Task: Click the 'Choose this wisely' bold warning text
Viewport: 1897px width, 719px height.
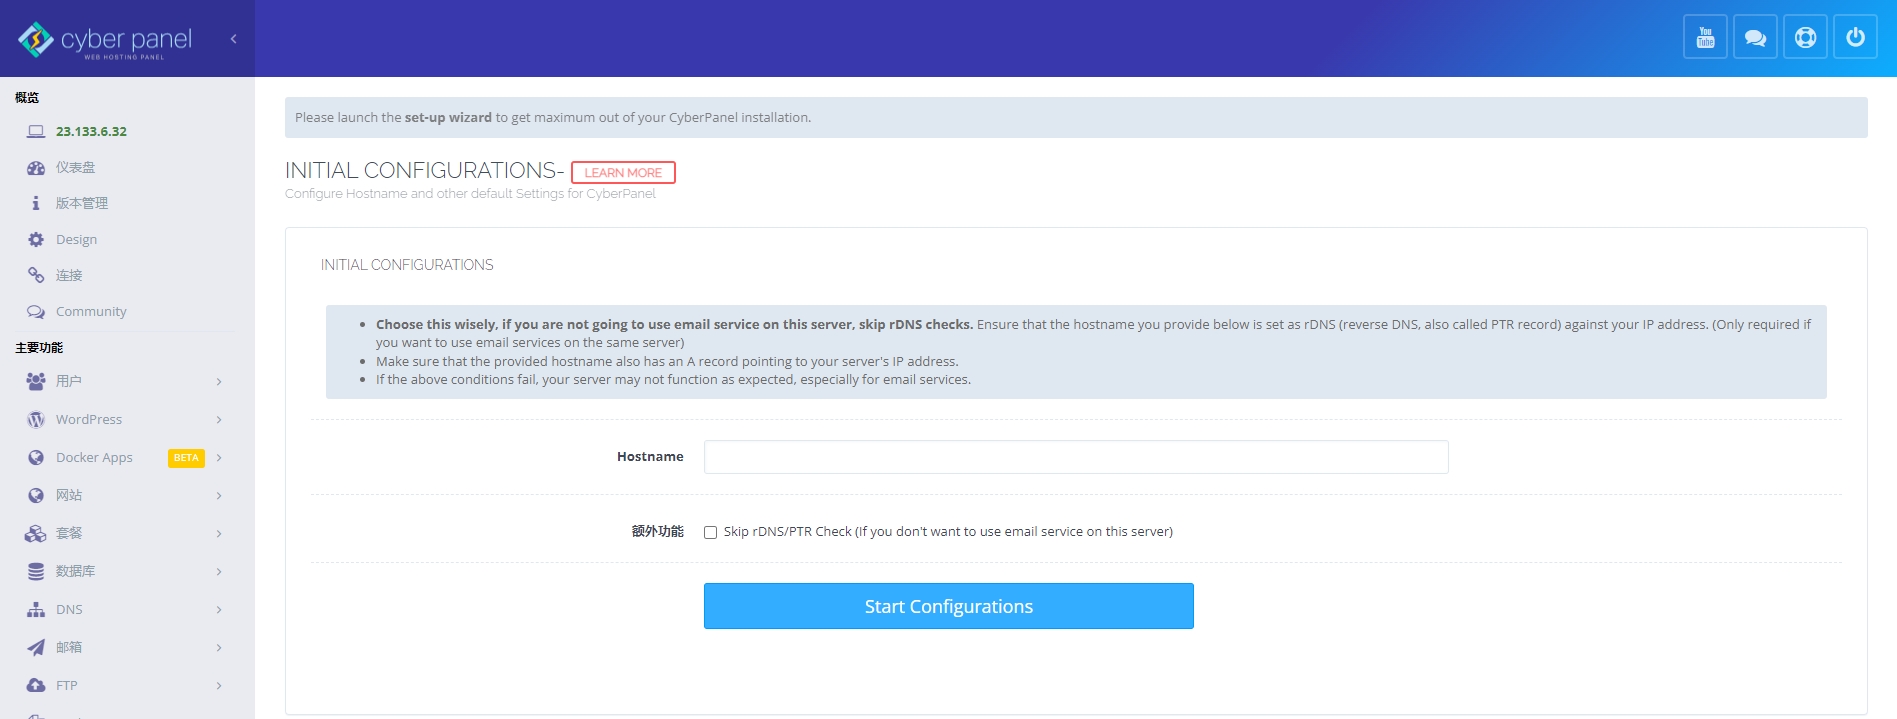Action: [x=674, y=325]
